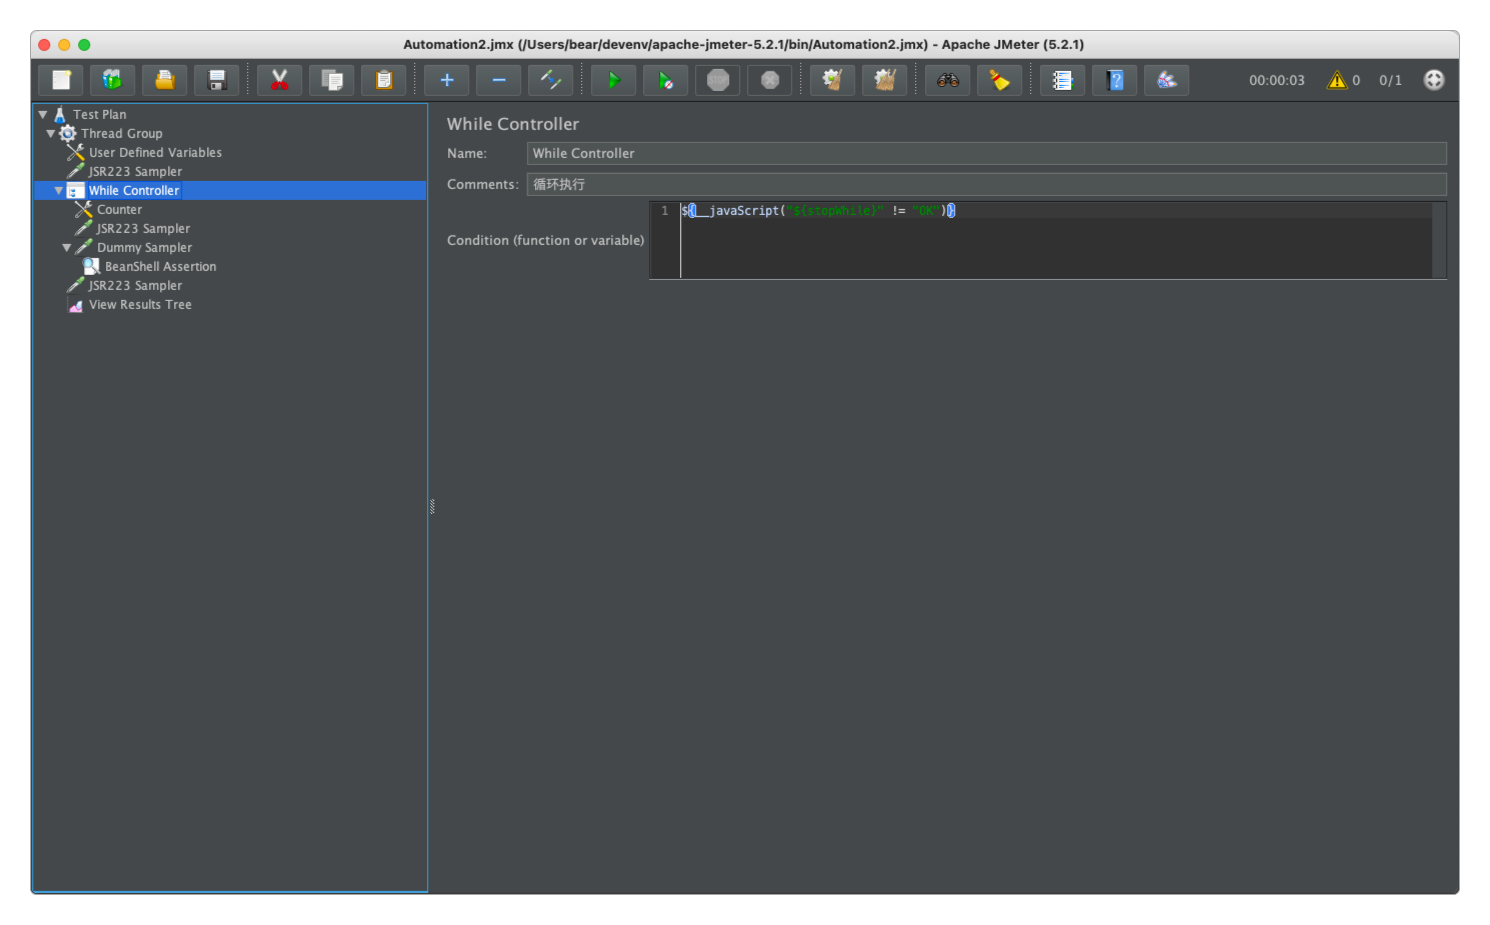1490x925 pixels.
Task: Click the 0/1 thread count indicator
Action: tap(1390, 81)
